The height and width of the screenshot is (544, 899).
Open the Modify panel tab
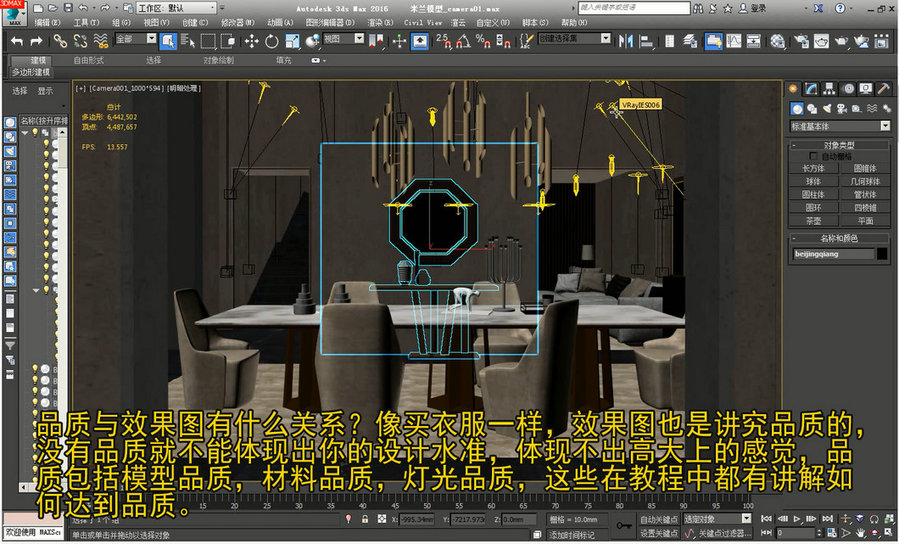(x=811, y=88)
